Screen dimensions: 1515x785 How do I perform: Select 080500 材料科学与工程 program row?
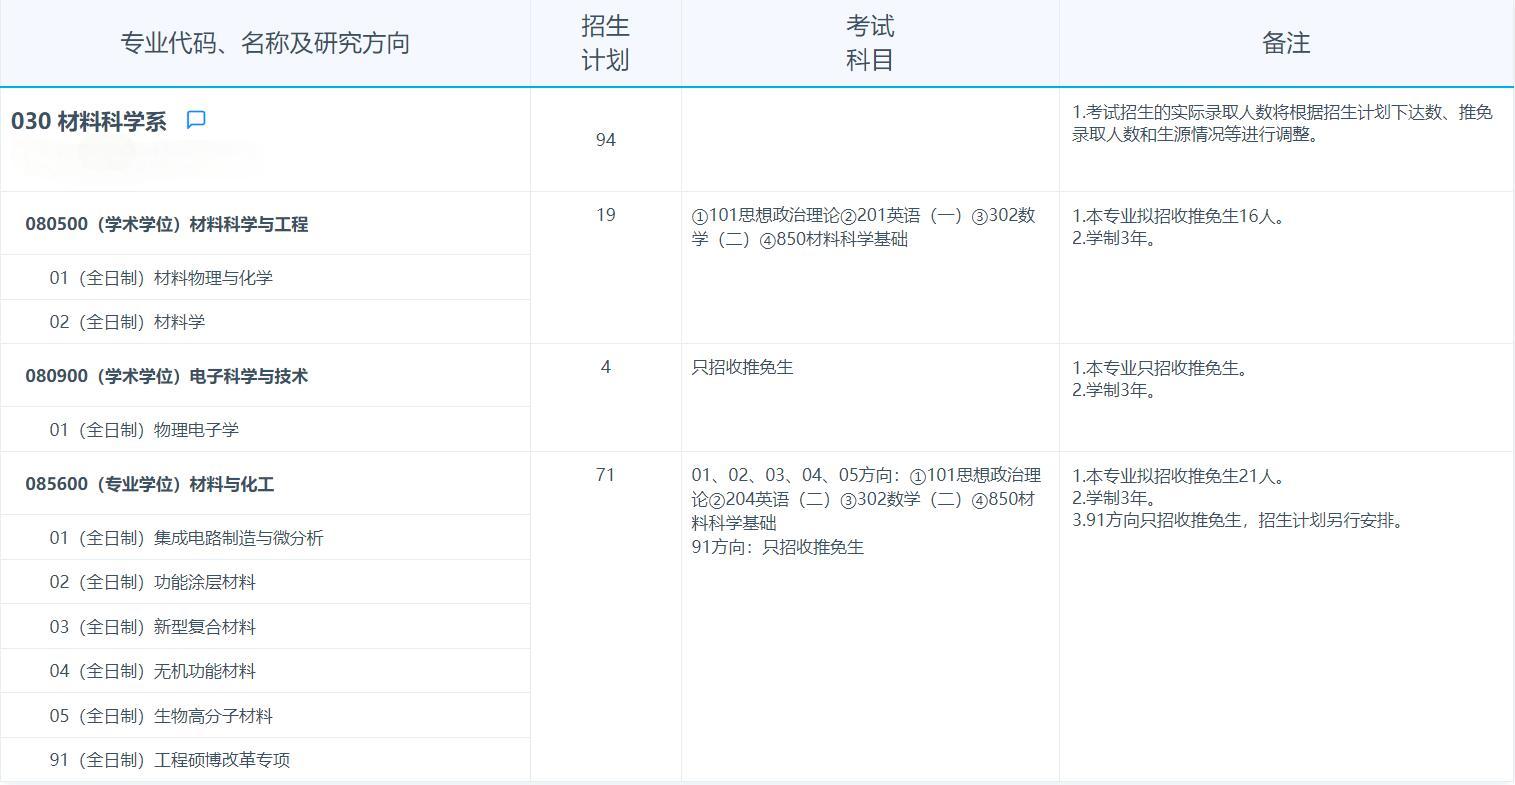pyautogui.click(x=166, y=224)
